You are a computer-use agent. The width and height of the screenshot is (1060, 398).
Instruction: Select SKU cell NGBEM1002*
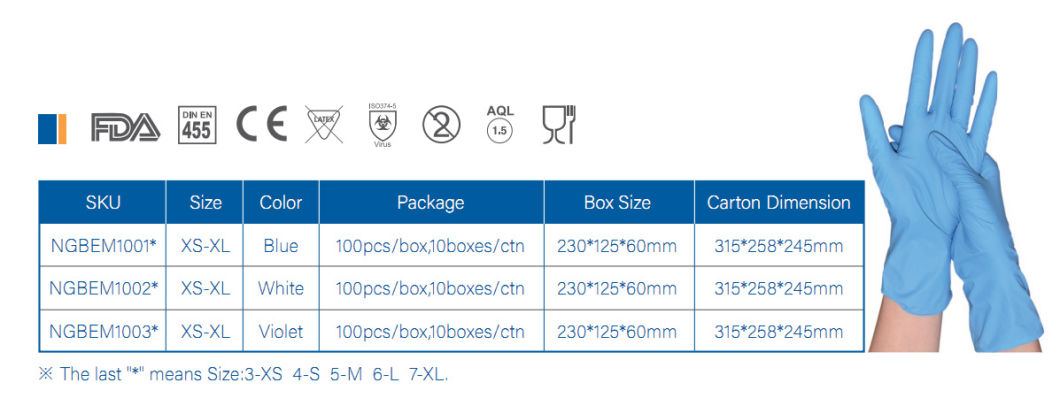tap(103, 289)
